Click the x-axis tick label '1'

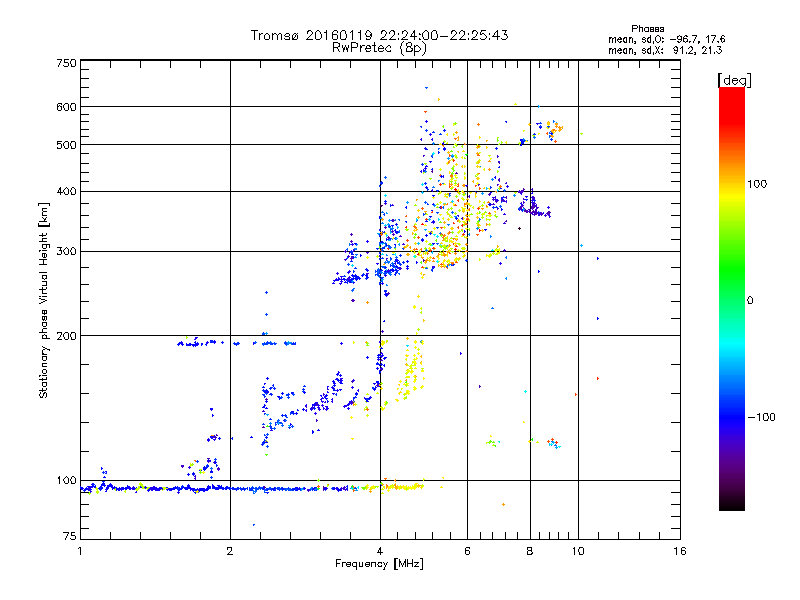pos(80,551)
